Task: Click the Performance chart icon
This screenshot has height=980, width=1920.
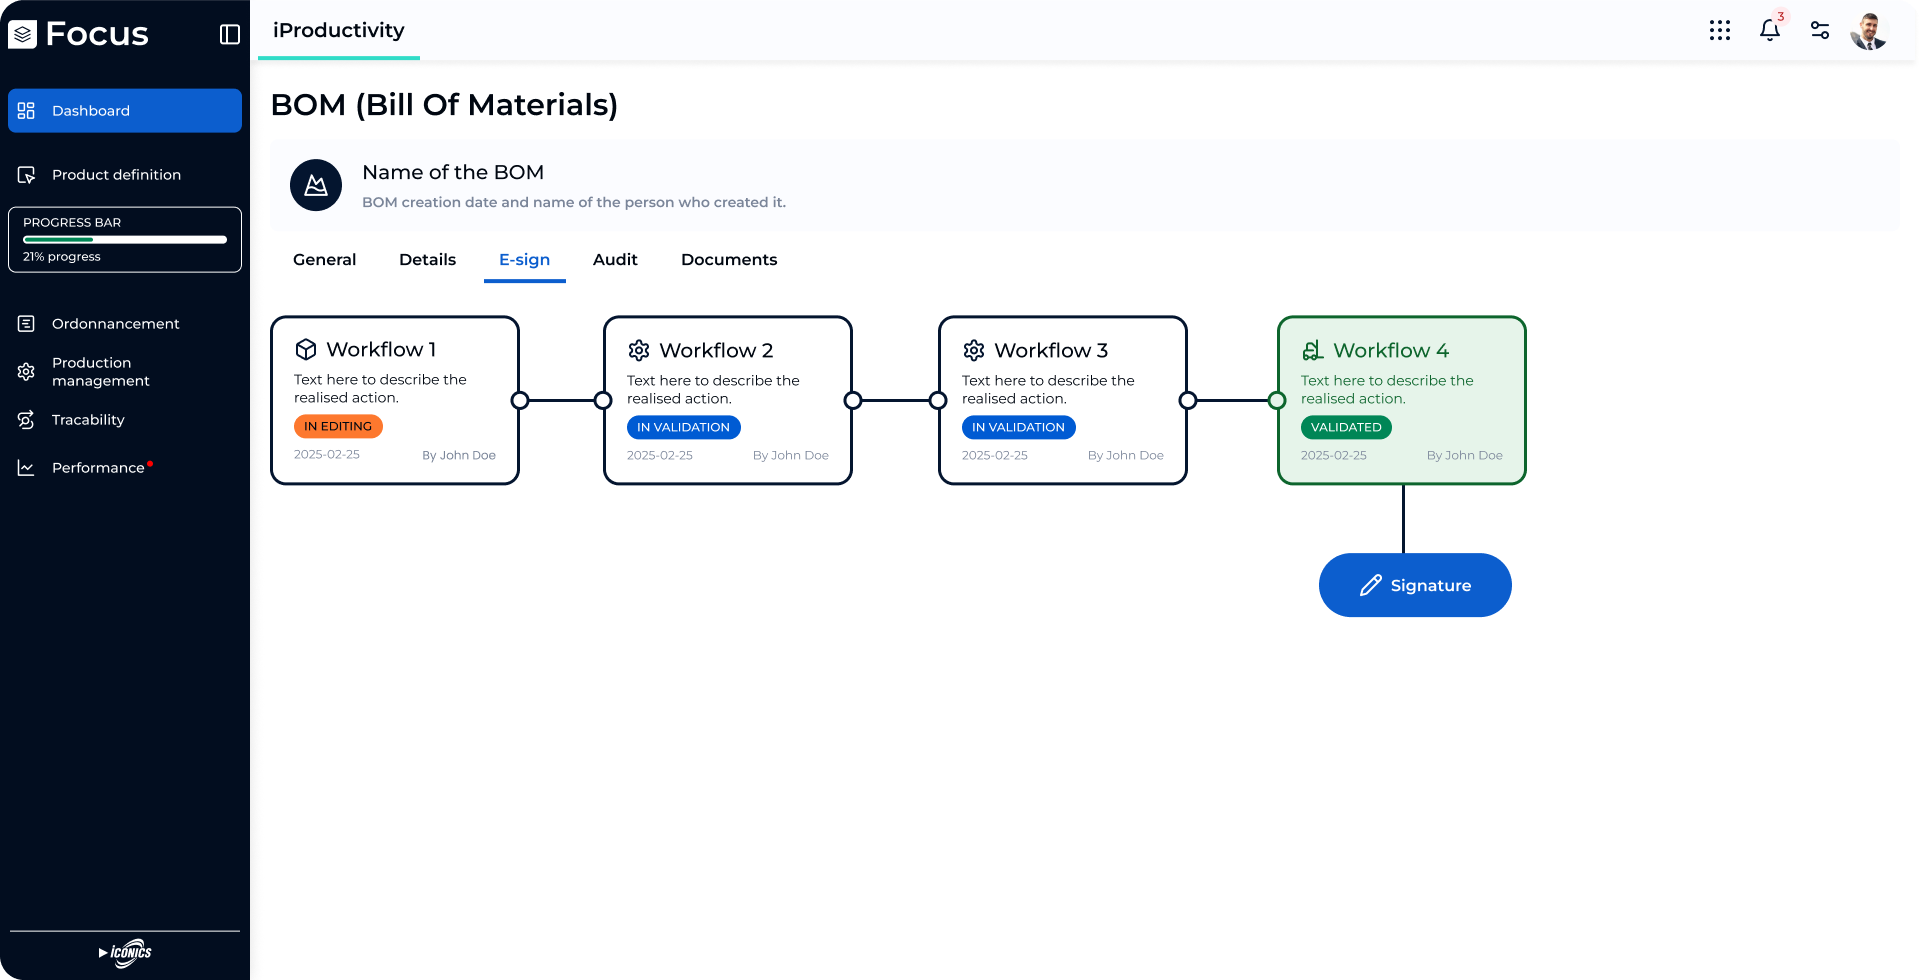Action: pyautogui.click(x=26, y=468)
